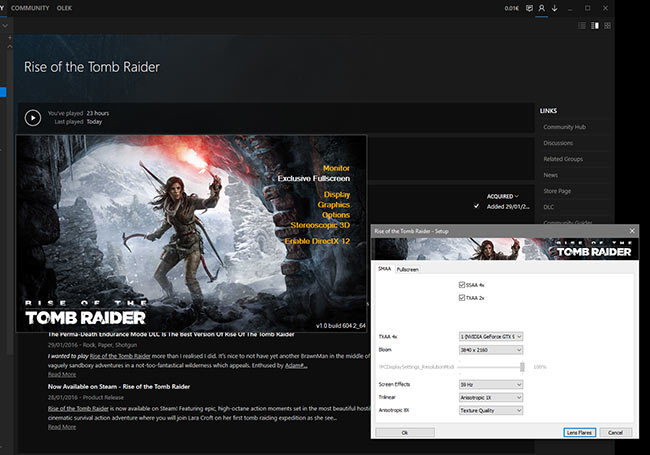Open the chat/messages icon in top bar
This screenshot has width=650, height=455.
pos(529,8)
